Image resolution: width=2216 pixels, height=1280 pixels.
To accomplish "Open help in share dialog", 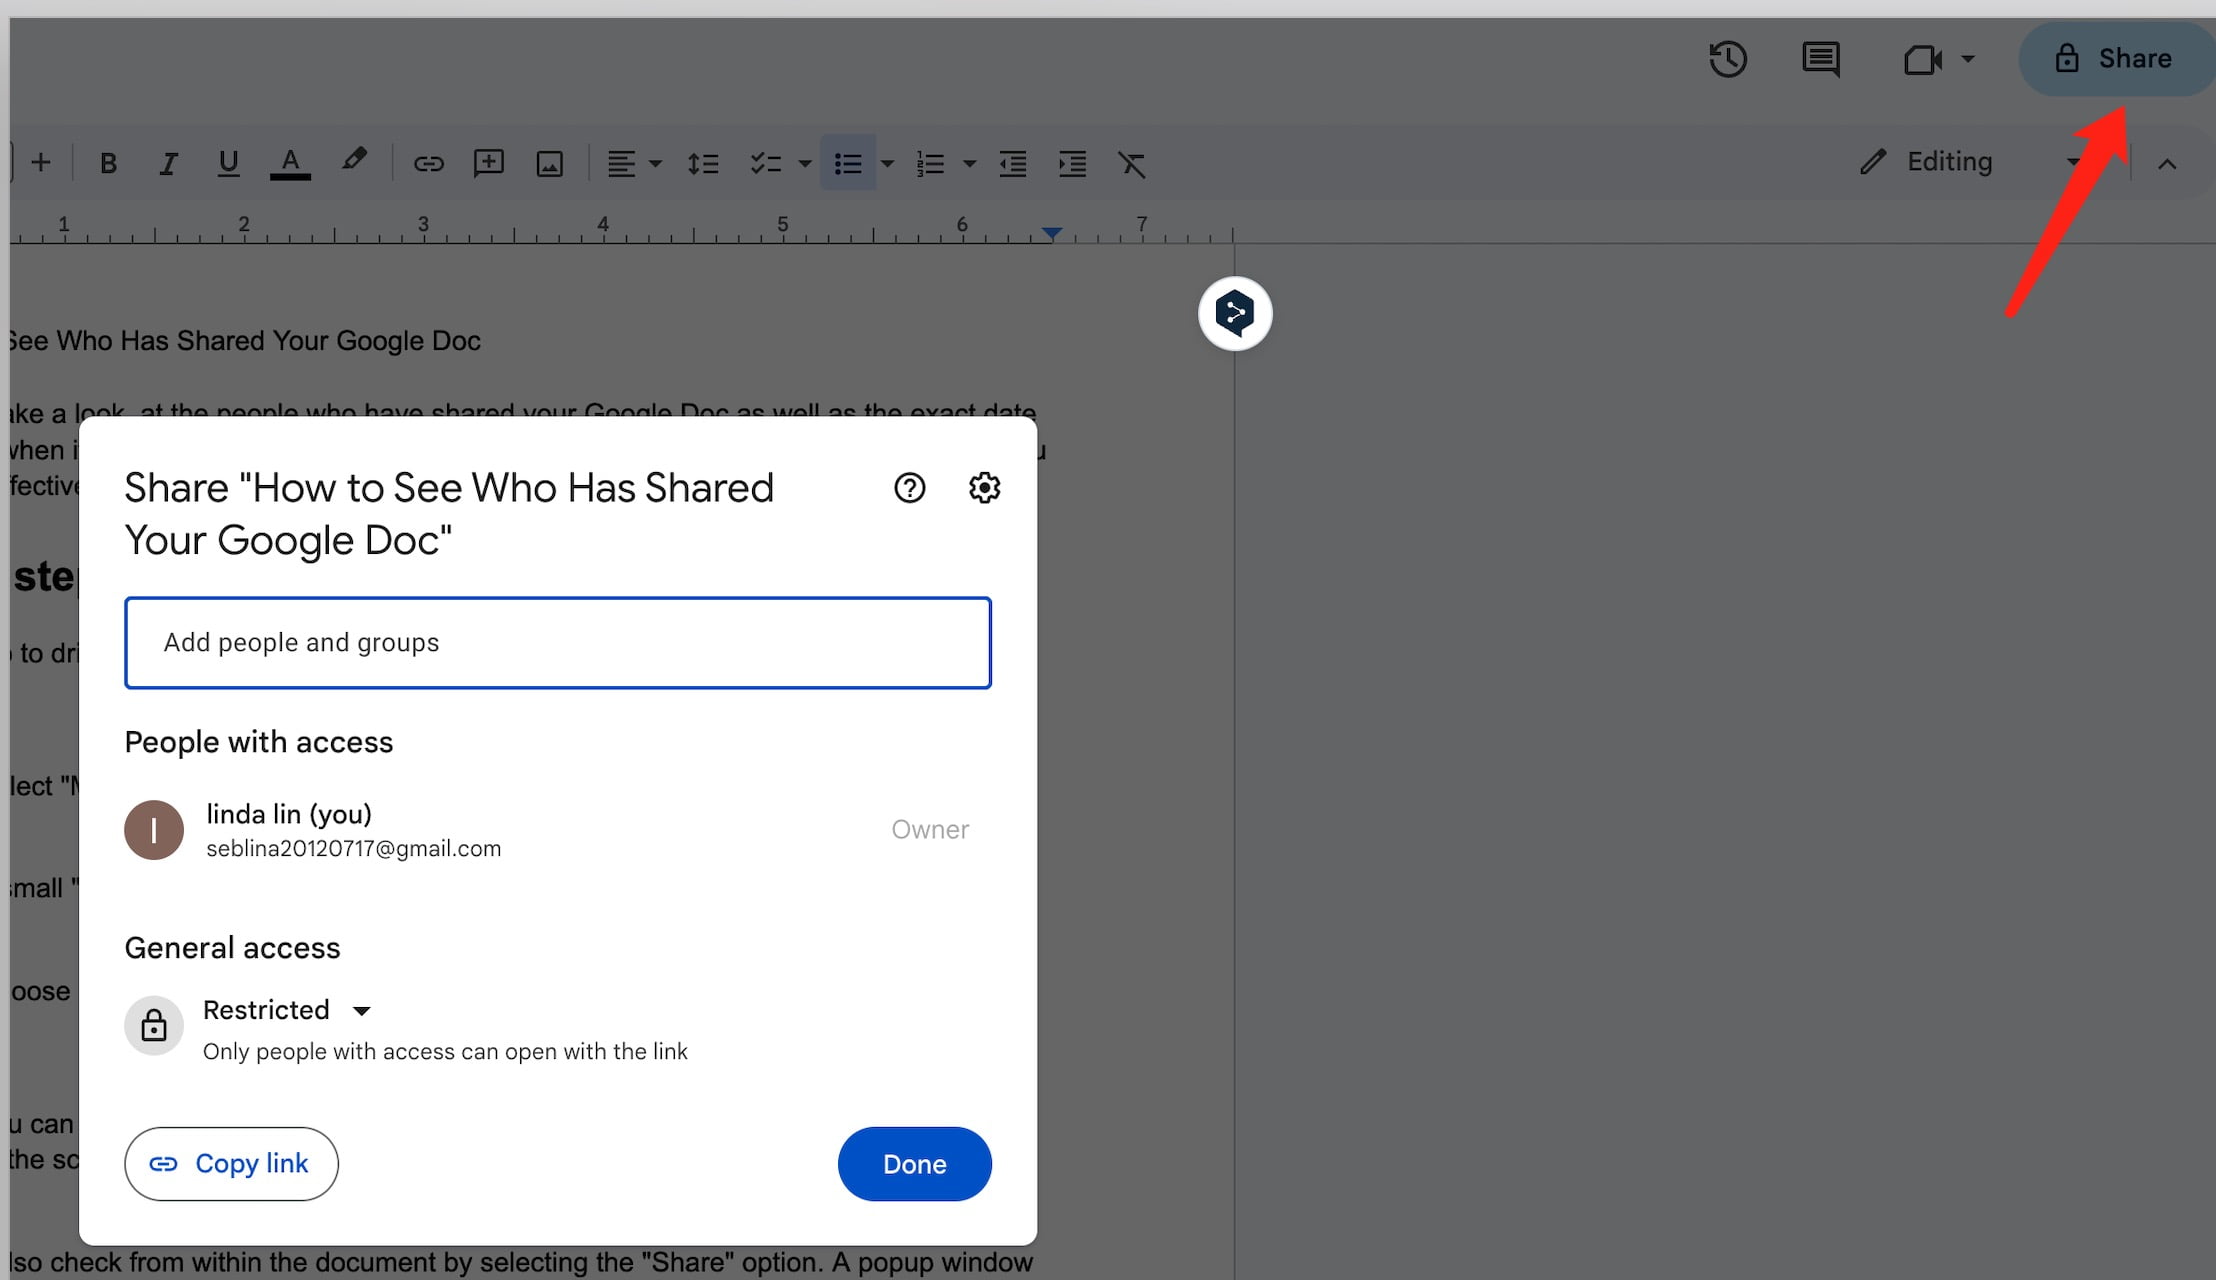I will point(909,488).
